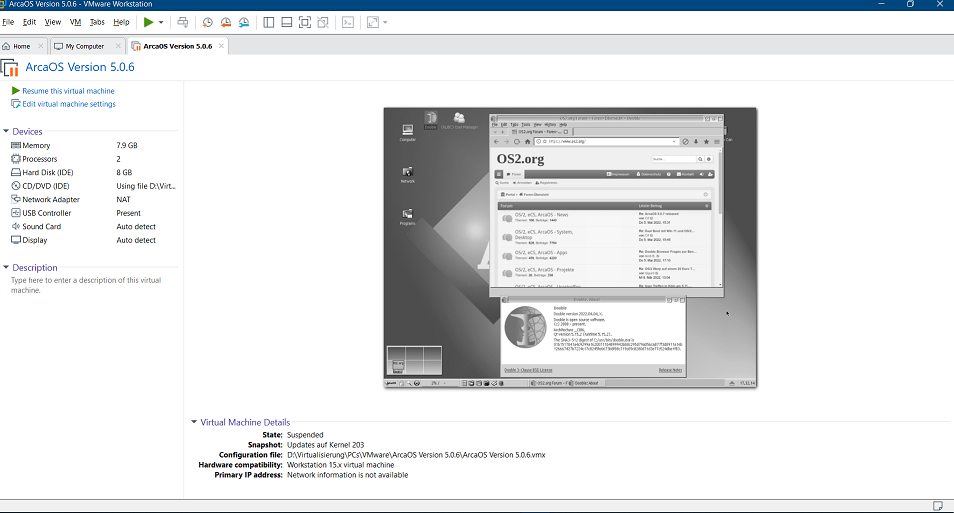Click the Send Ctrl+Alt+Del toolbar icon
Screen dimensions: 954x513
point(183,23)
